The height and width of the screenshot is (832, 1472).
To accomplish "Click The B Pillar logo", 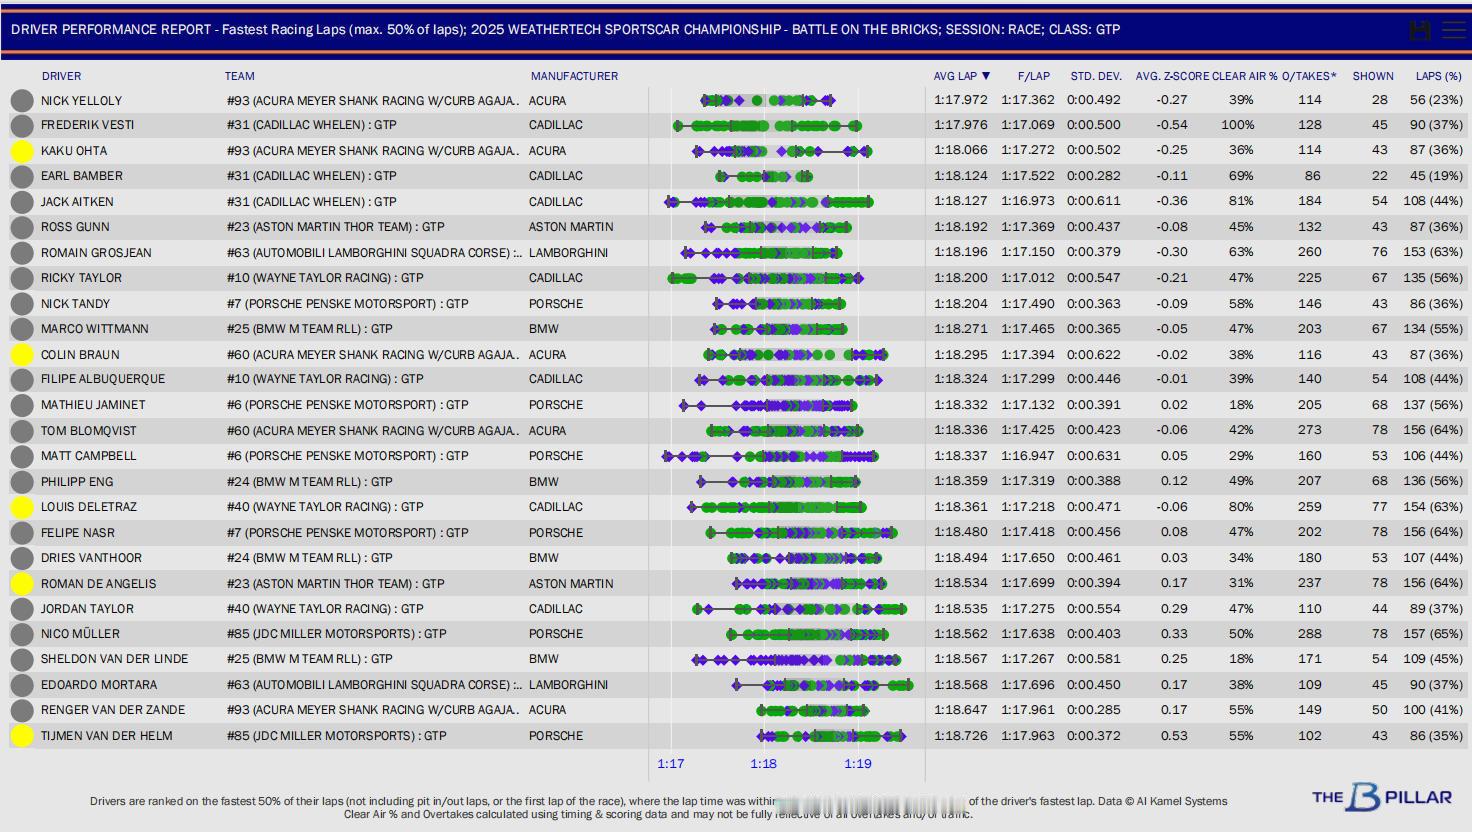I will coord(1382,797).
